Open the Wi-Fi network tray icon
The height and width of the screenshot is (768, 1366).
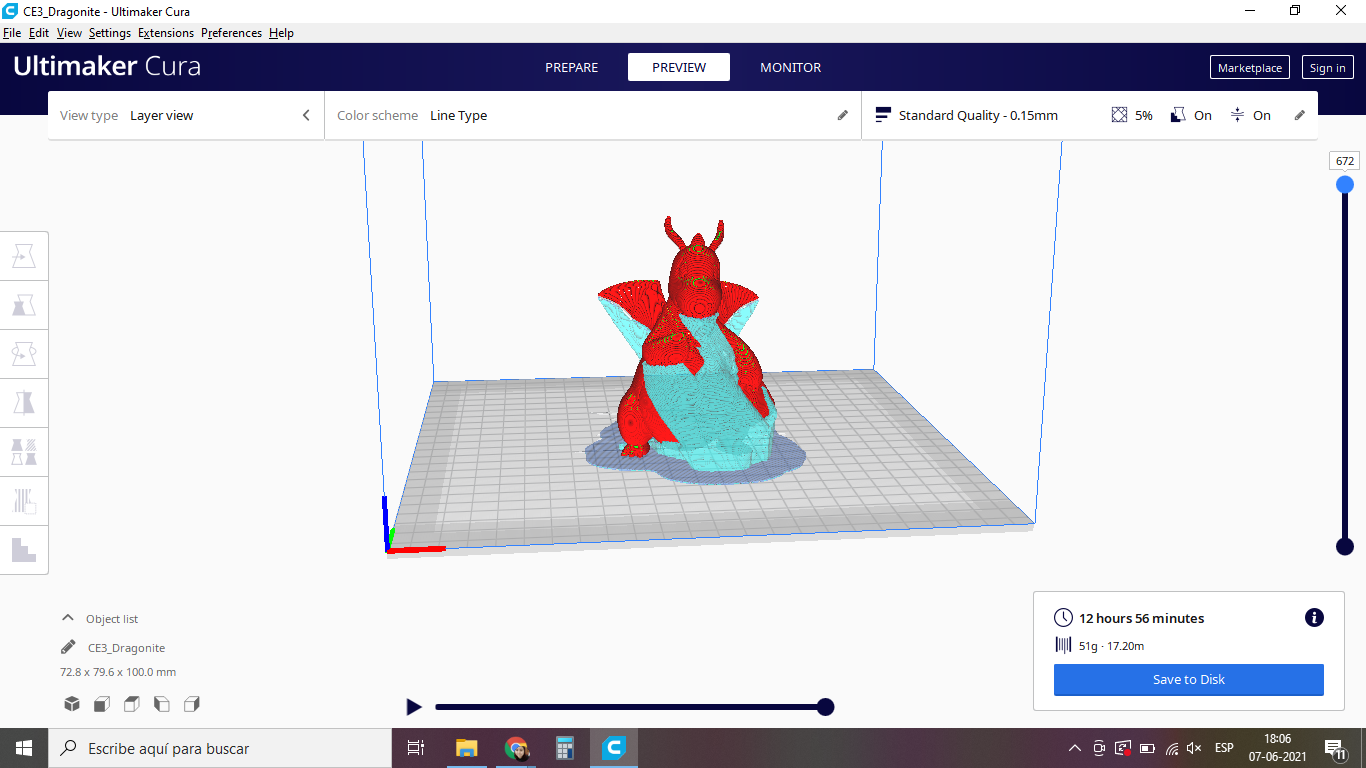1172,748
